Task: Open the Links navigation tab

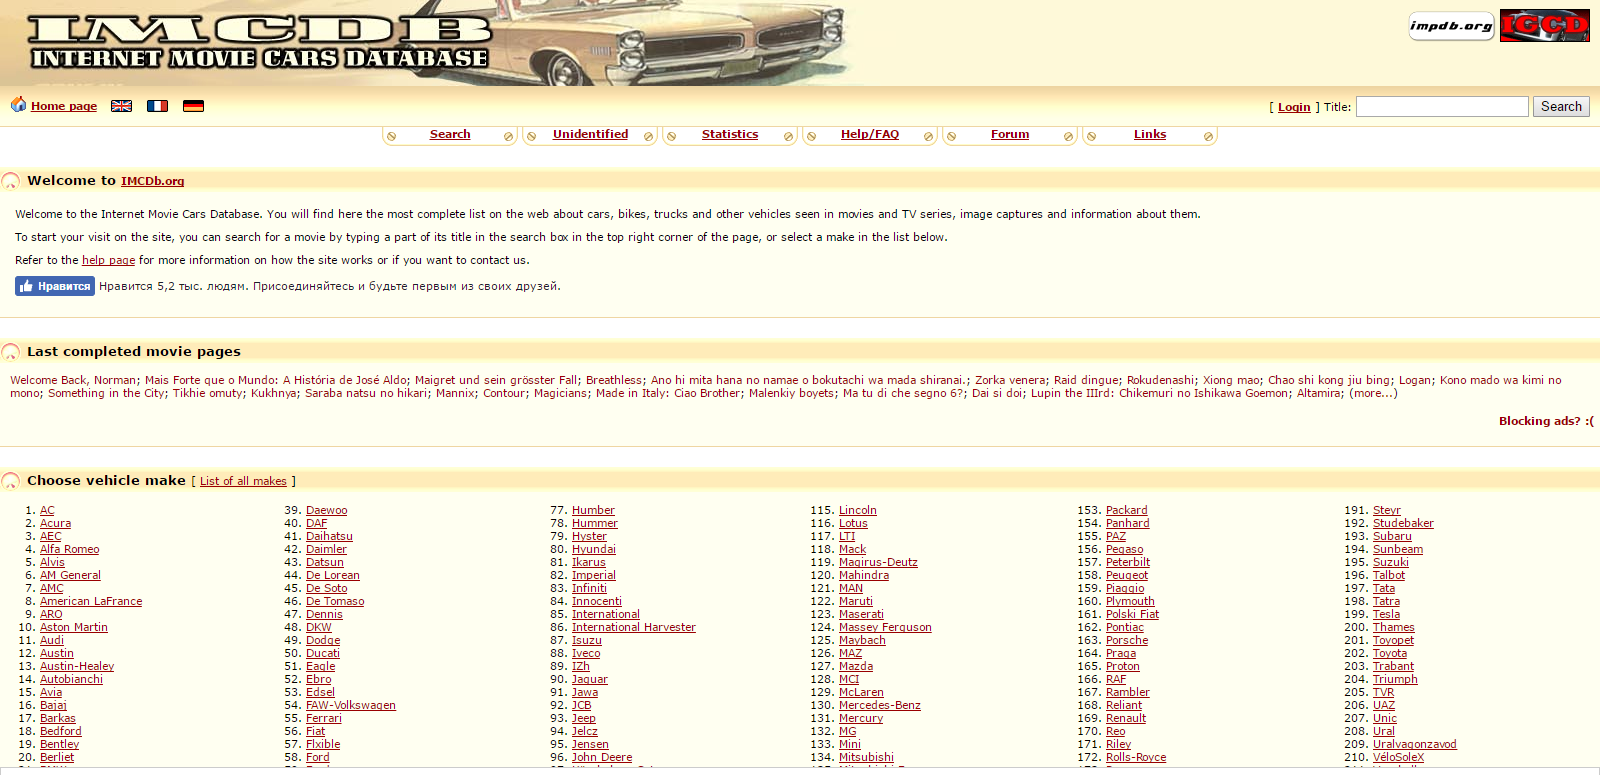Action: 1150,134
